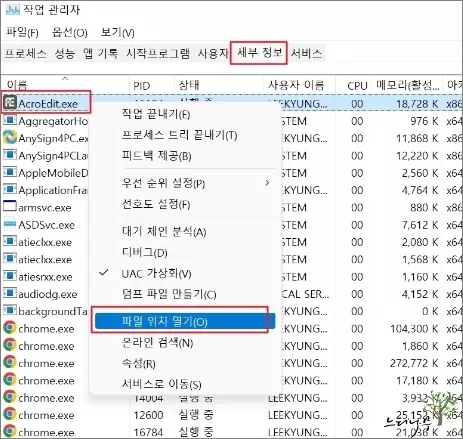Click the PID 16784 cell
The width and height of the screenshot is (463, 439).
[148, 433]
